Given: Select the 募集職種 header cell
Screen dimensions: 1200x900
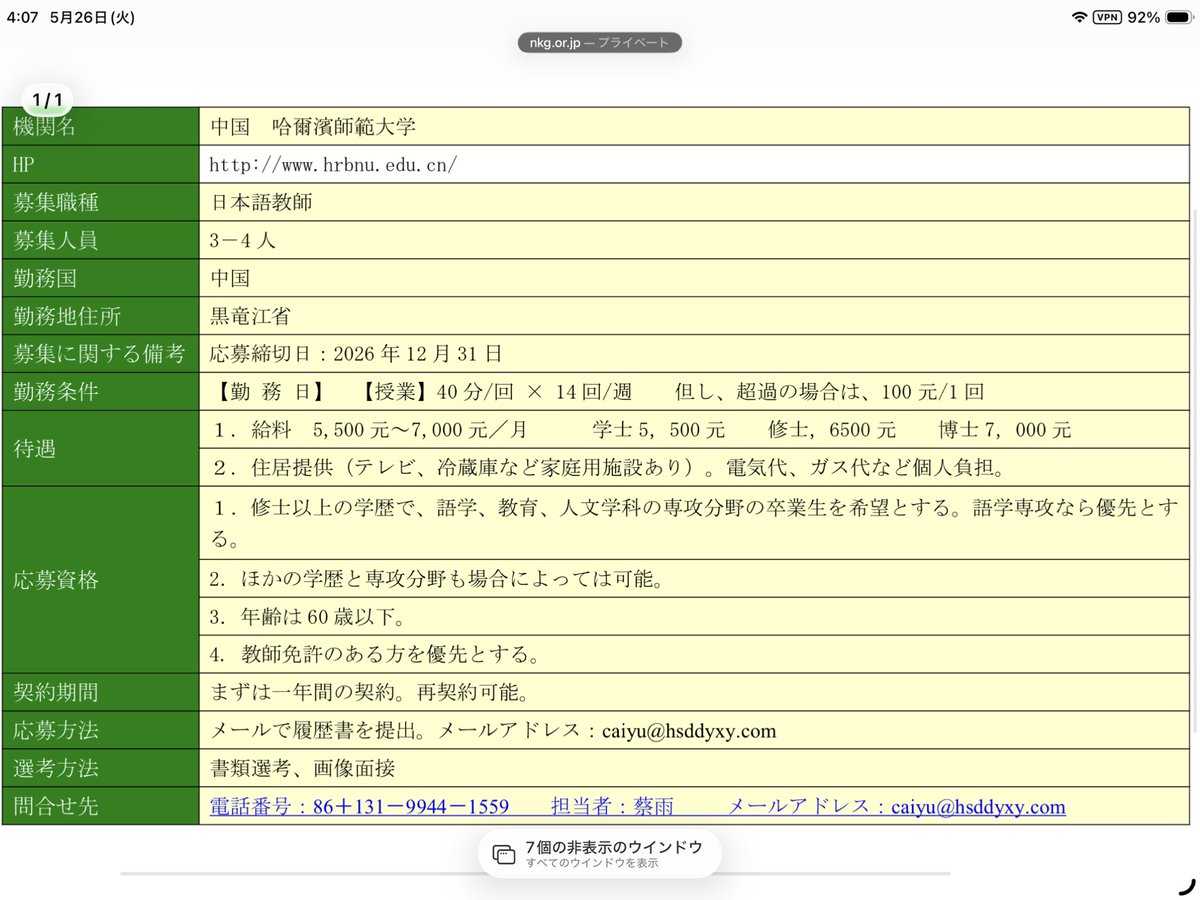Looking at the screenshot, I should tap(100, 203).
